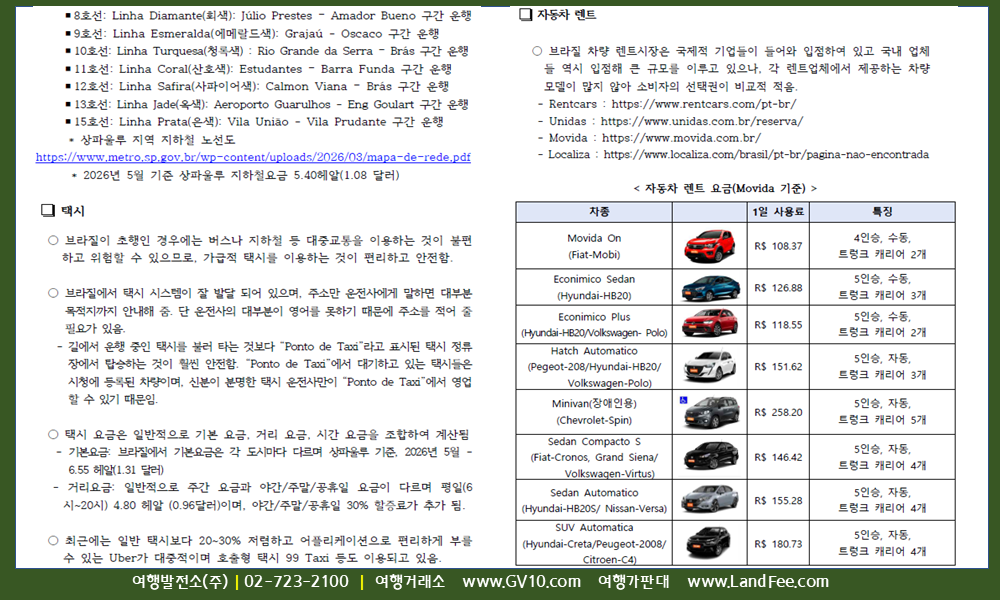Click the price R$ 126.88
Image resolution: width=1000 pixels, height=600 pixels.
(778, 288)
